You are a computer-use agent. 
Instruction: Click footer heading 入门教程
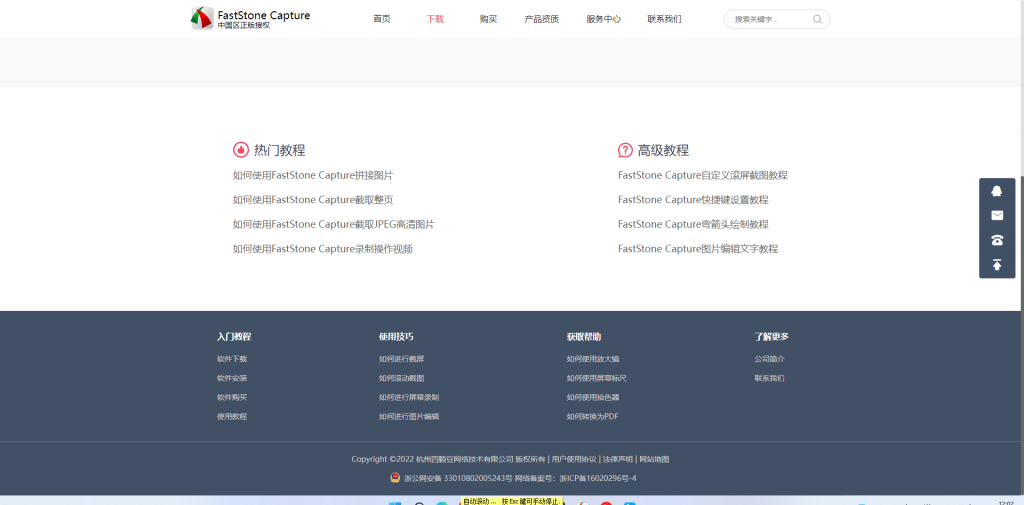234,337
